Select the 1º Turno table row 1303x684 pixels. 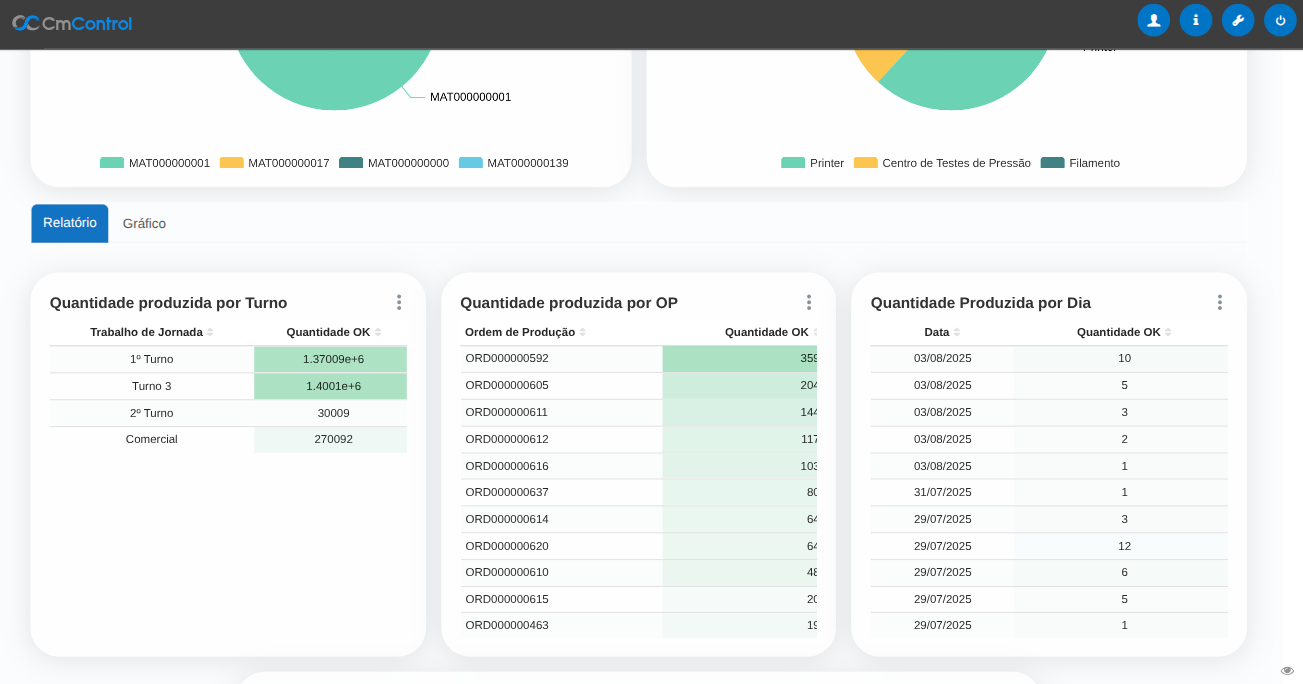(152, 359)
